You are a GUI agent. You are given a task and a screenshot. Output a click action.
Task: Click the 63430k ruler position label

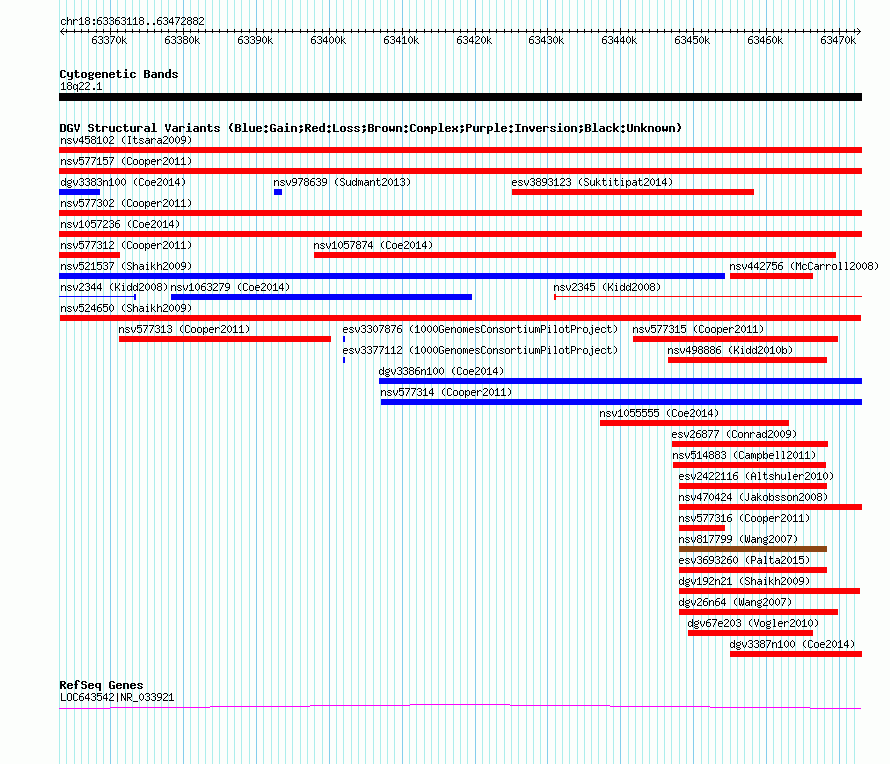546,40
